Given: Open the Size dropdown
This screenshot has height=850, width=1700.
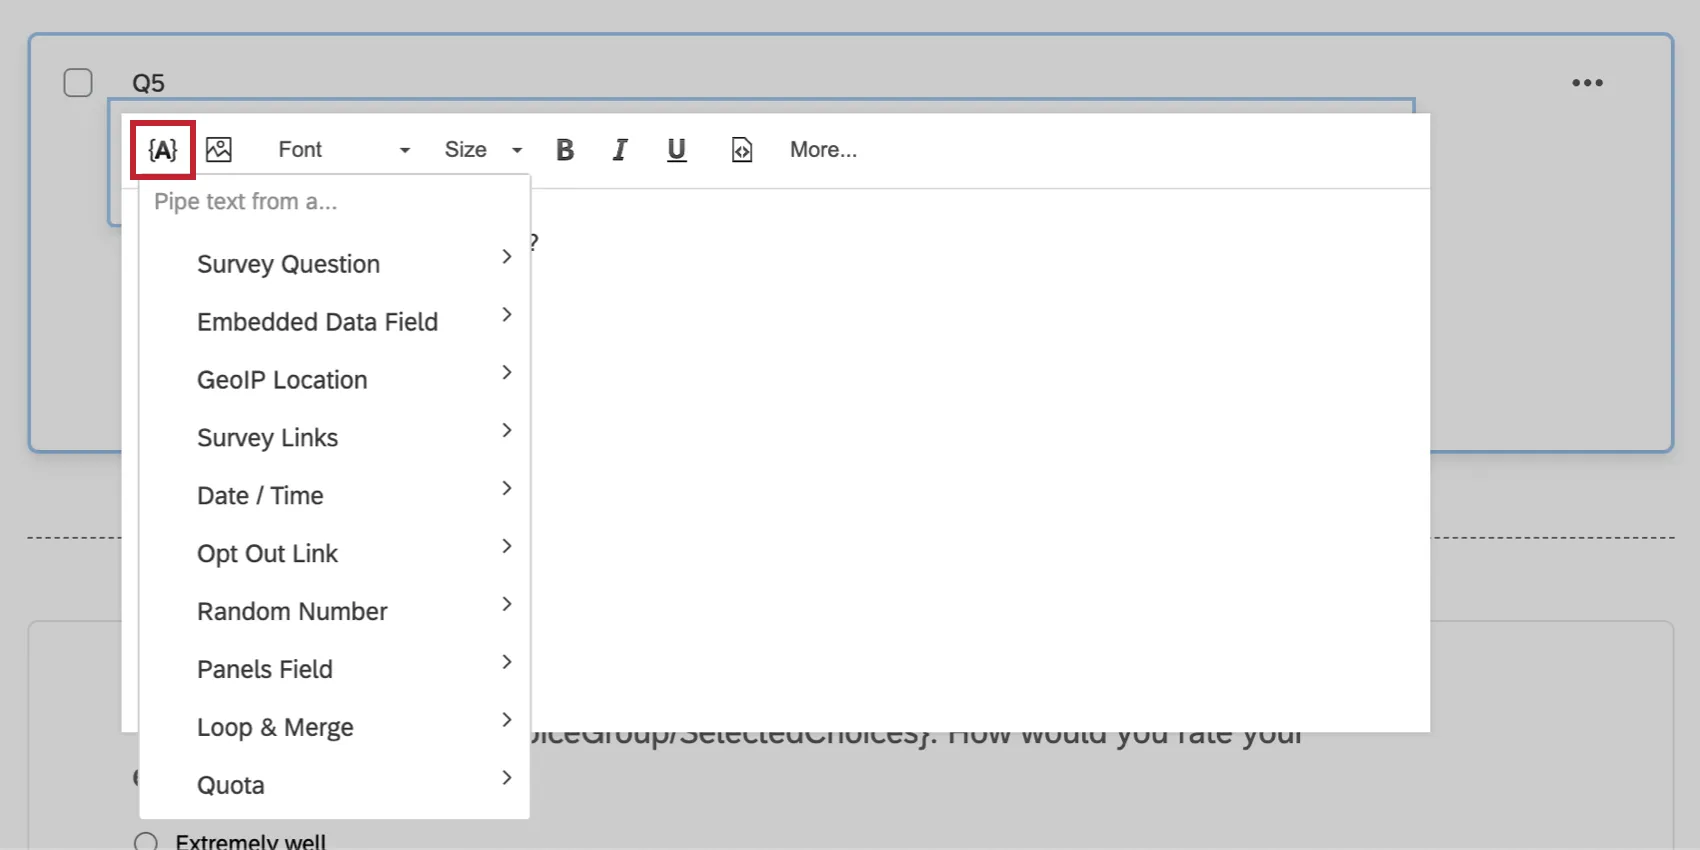Looking at the screenshot, I should [x=483, y=150].
